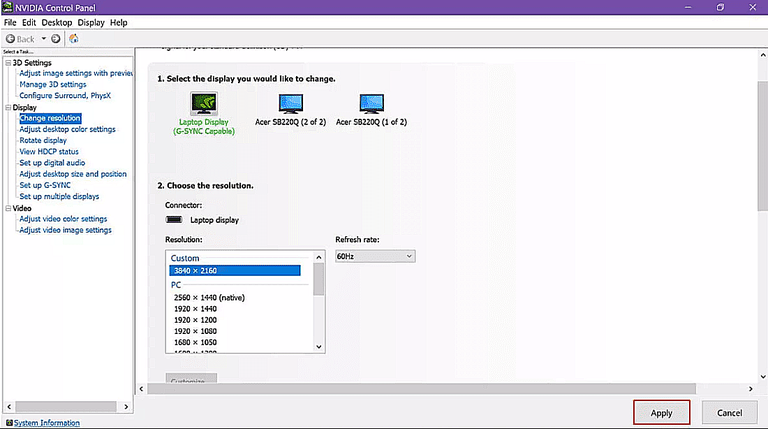The width and height of the screenshot is (768, 429).
Task: Click the Forward arrow icon in toolbar
Action: coord(56,39)
